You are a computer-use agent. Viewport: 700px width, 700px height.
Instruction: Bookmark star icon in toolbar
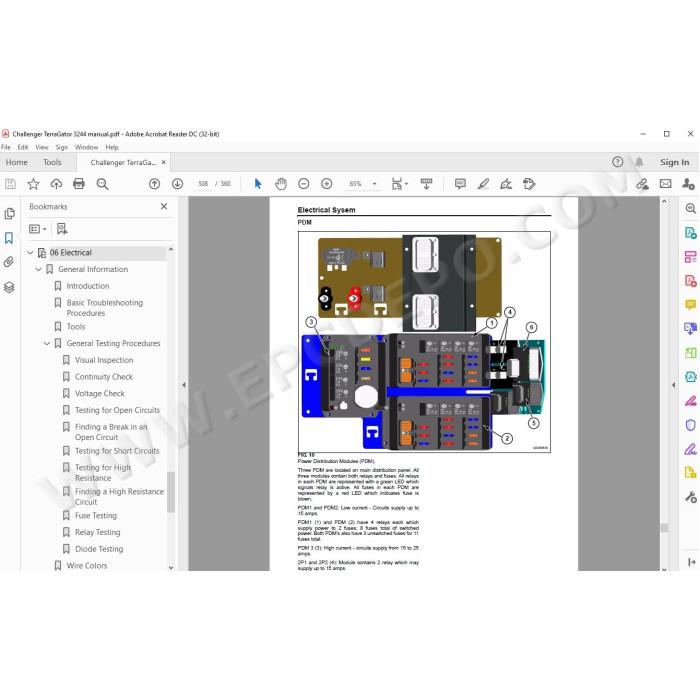[x=33, y=183]
